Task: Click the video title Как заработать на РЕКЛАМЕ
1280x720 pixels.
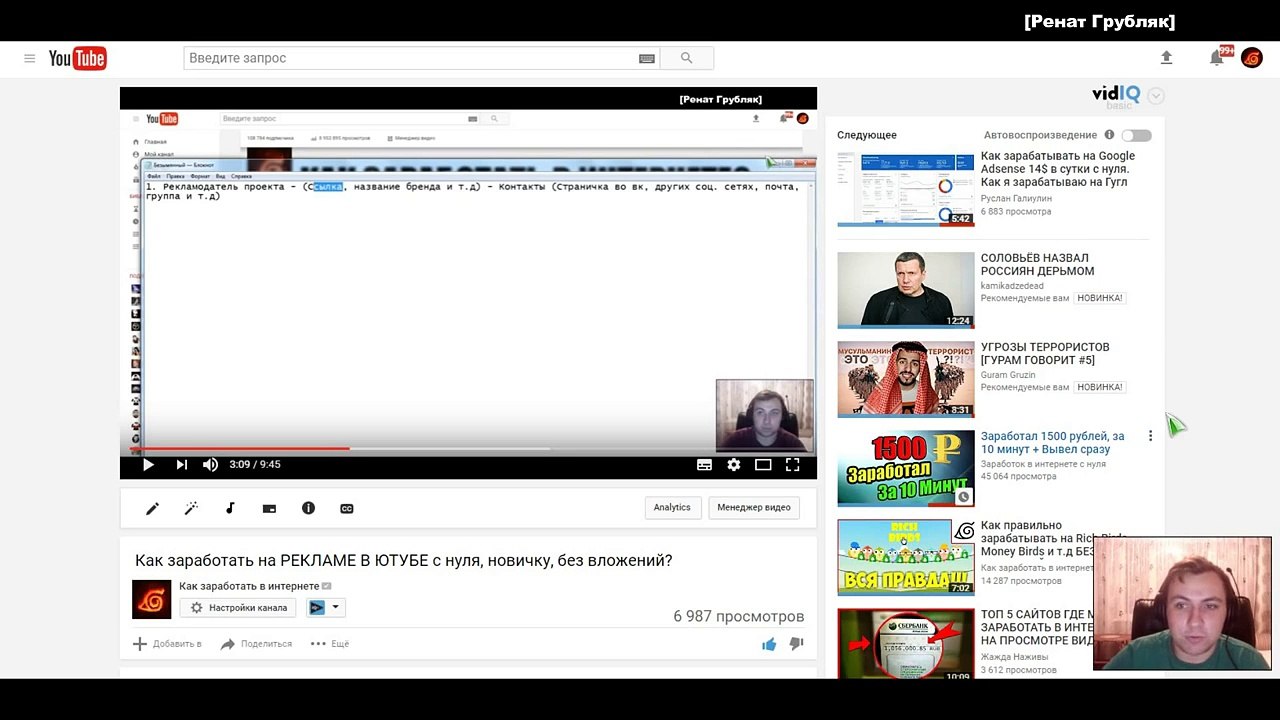Action: (404, 560)
